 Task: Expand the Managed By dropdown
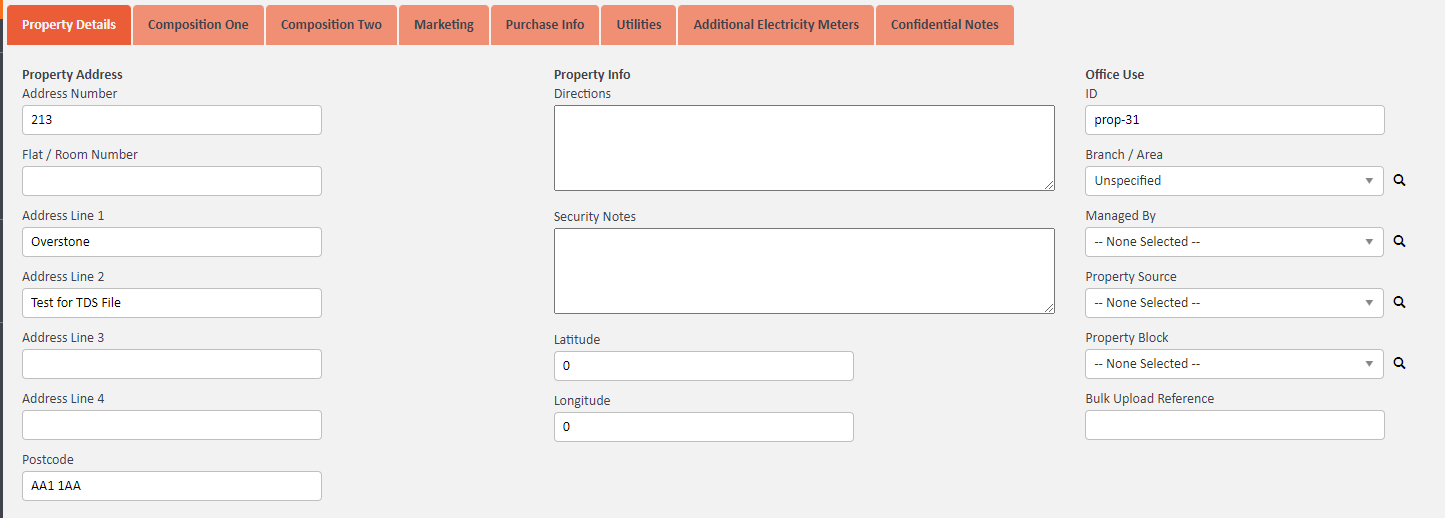click(1234, 242)
